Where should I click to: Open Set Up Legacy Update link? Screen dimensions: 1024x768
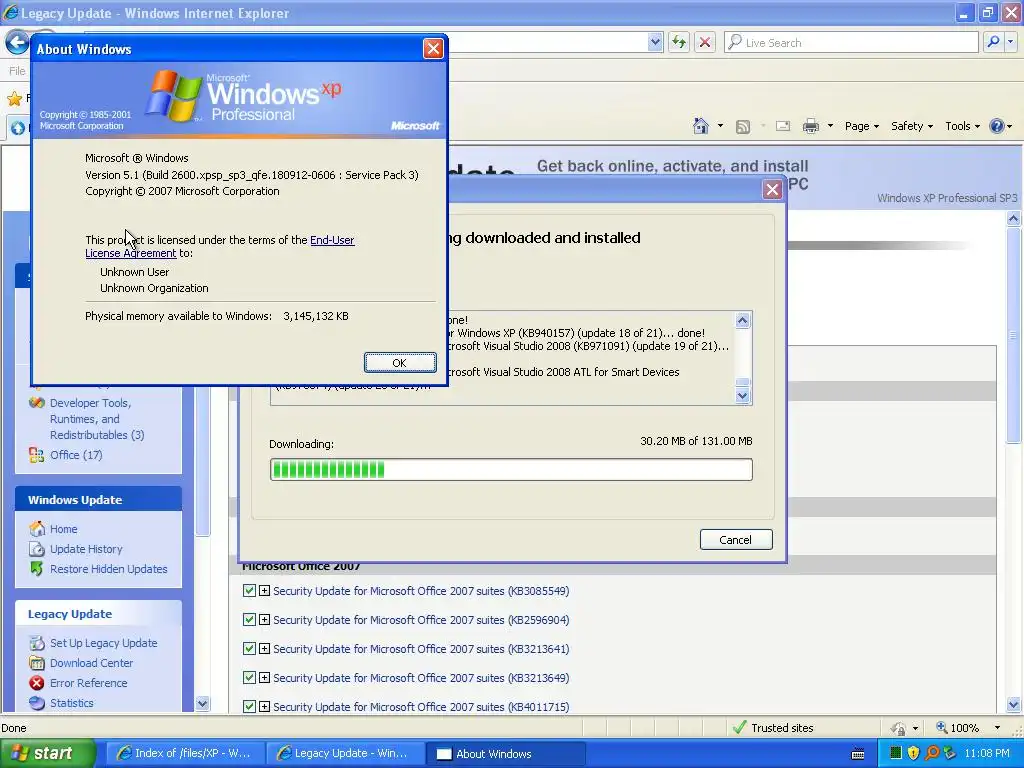103,643
